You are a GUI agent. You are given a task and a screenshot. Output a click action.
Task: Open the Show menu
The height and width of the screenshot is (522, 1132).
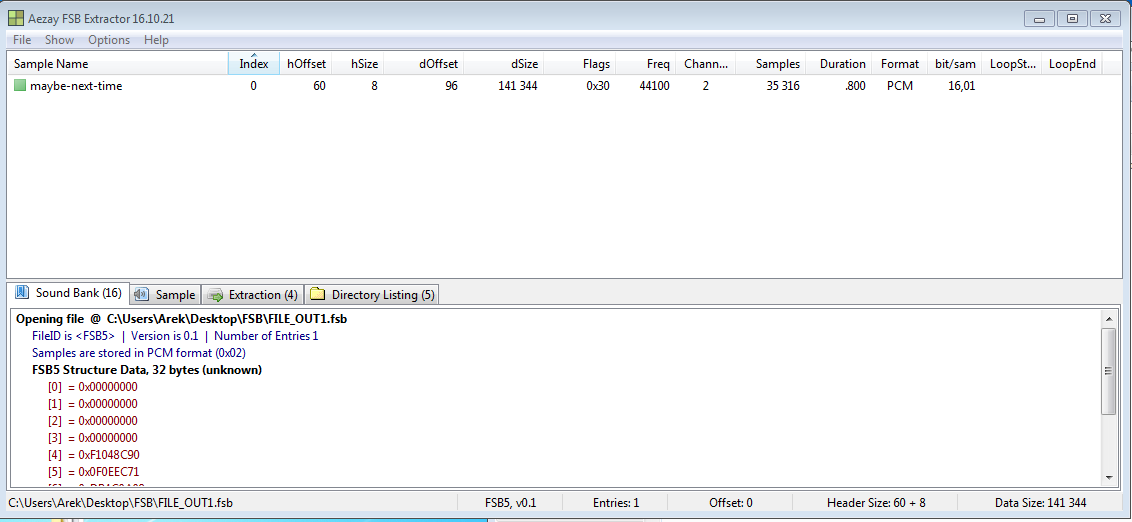(x=59, y=40)
